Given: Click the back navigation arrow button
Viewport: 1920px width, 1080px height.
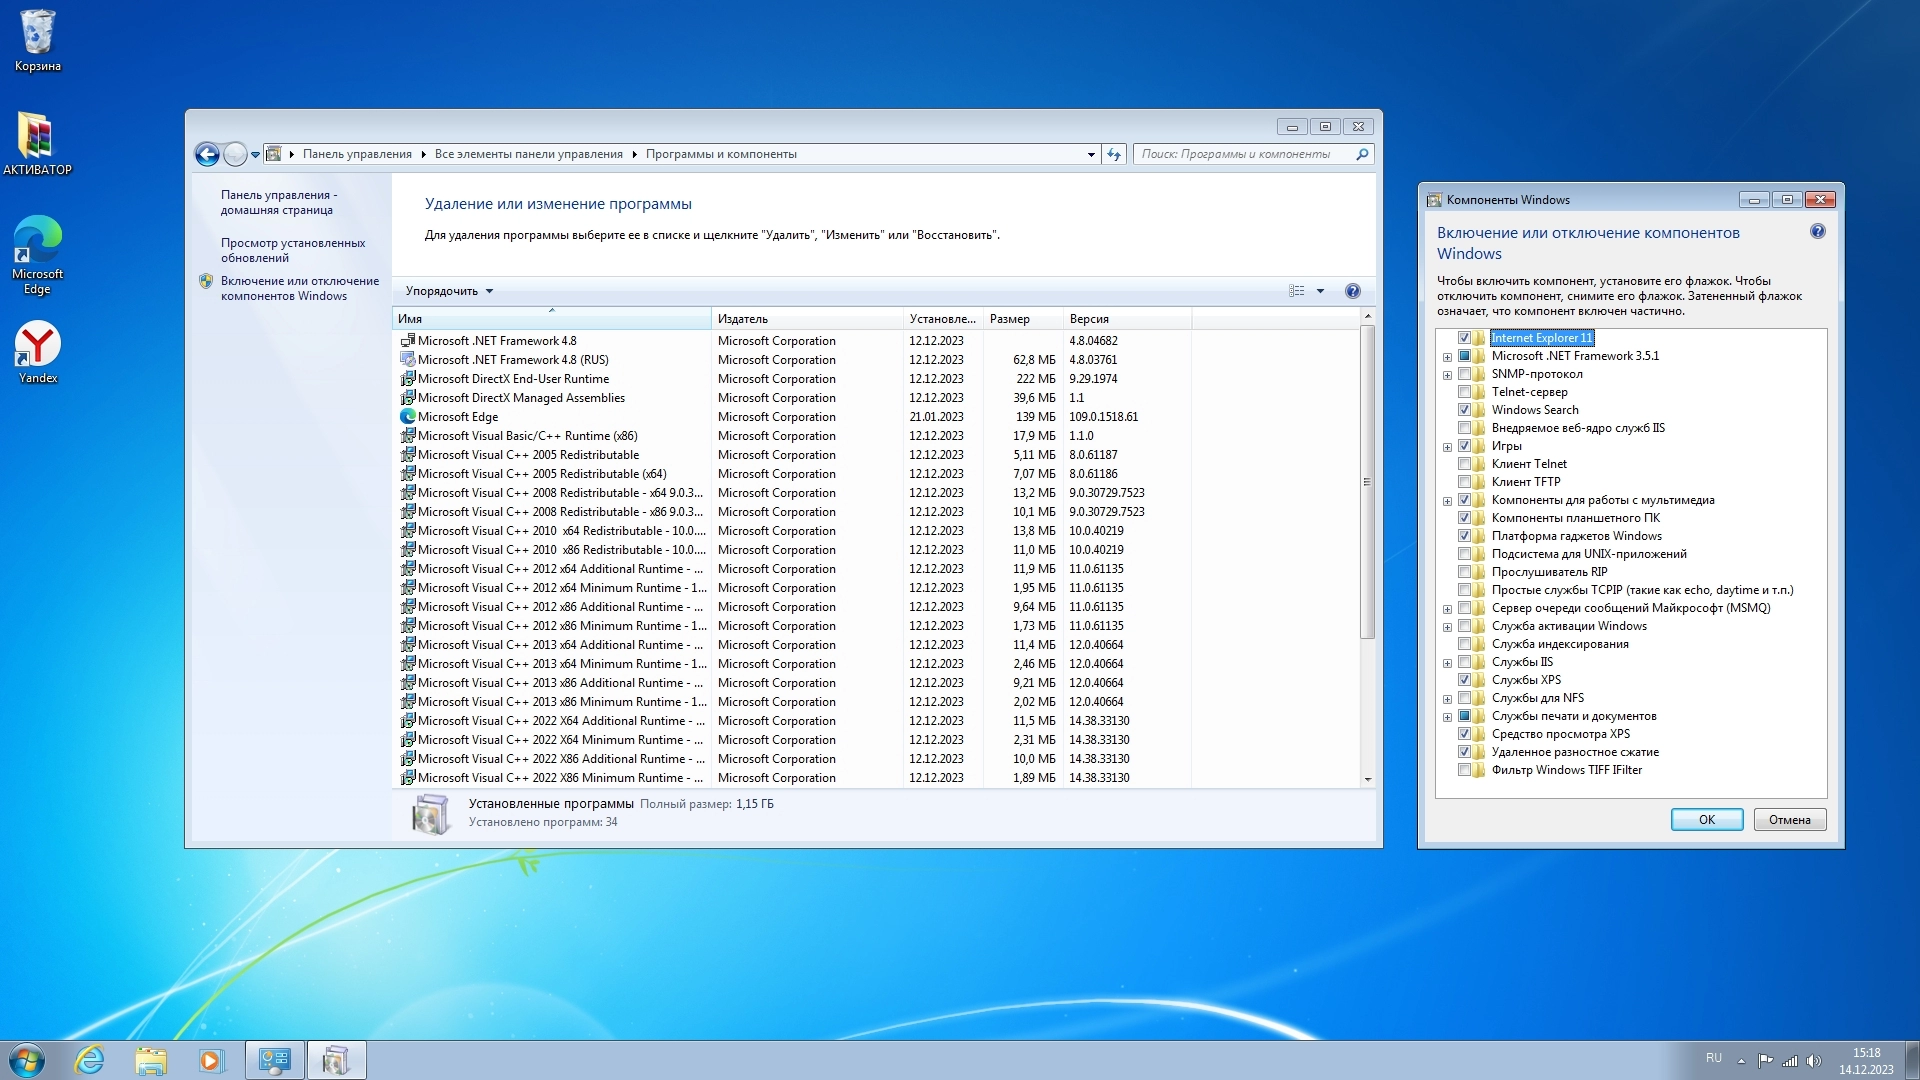Looking at the screenshot, I should click(207, 154).
